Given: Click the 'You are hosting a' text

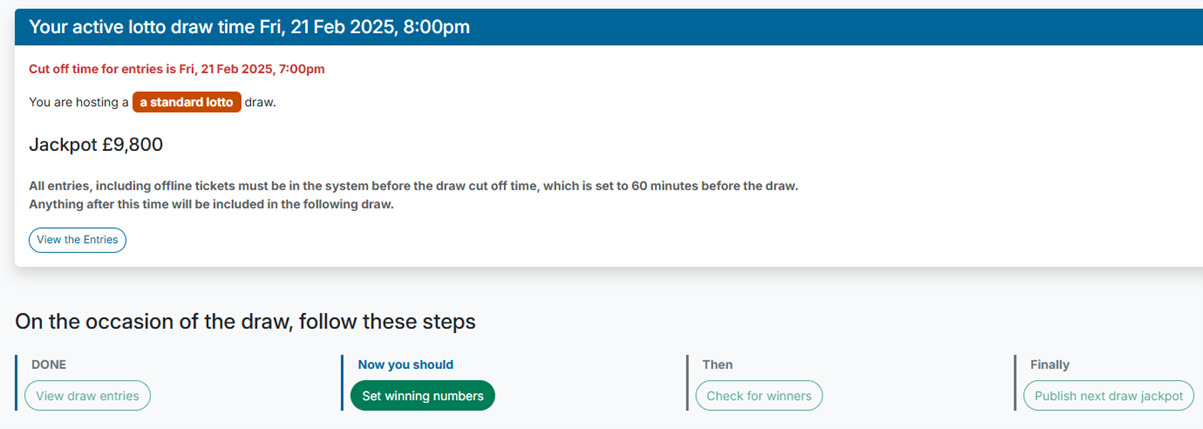Looking at the screenshot, I should tap(78, 102).
